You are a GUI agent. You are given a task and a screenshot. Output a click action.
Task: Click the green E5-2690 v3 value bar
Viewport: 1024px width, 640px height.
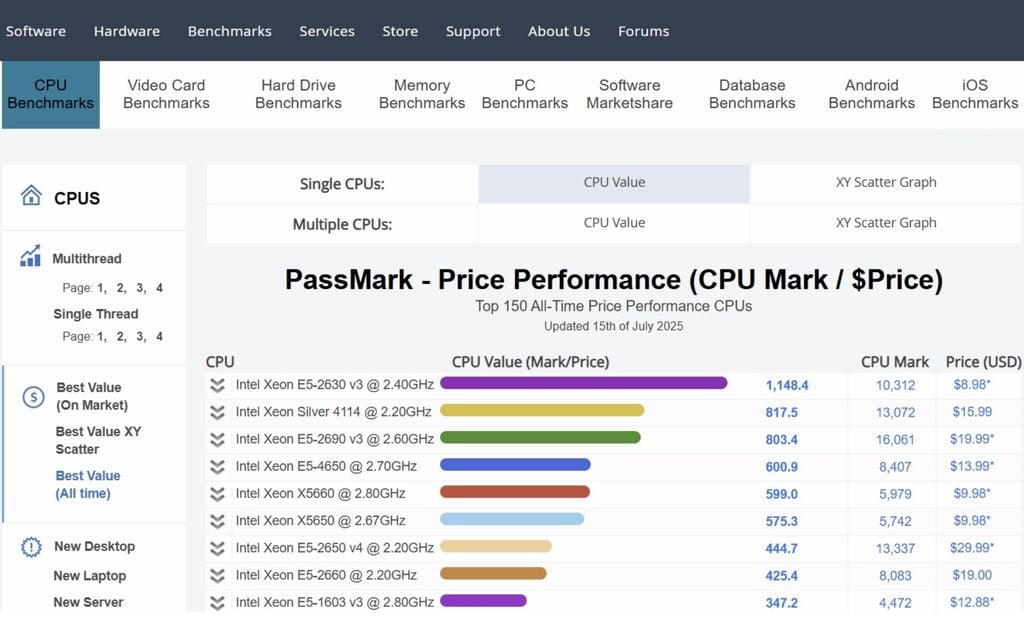(x=541, y=438)
